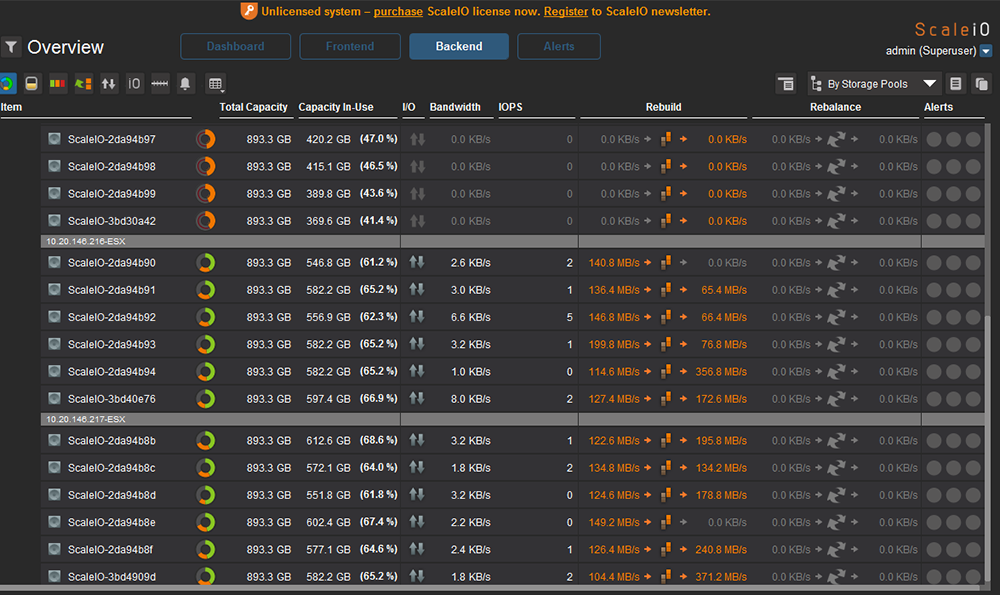Click the Rebalance column header
Image resolution: width=1000 pixels, height=595 pixels.
point(835,107)
